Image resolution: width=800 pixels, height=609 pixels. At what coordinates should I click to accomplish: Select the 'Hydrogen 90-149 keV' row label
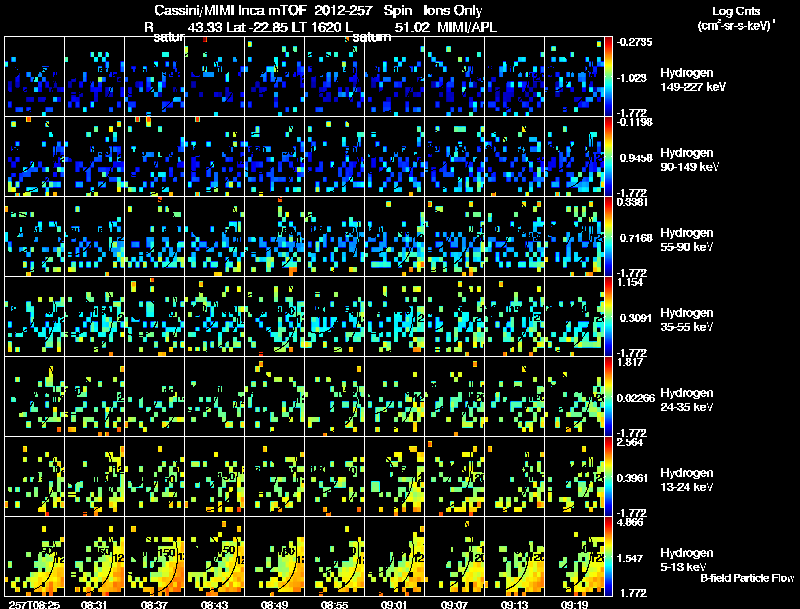pyautogui.click(x=689, y=160)
